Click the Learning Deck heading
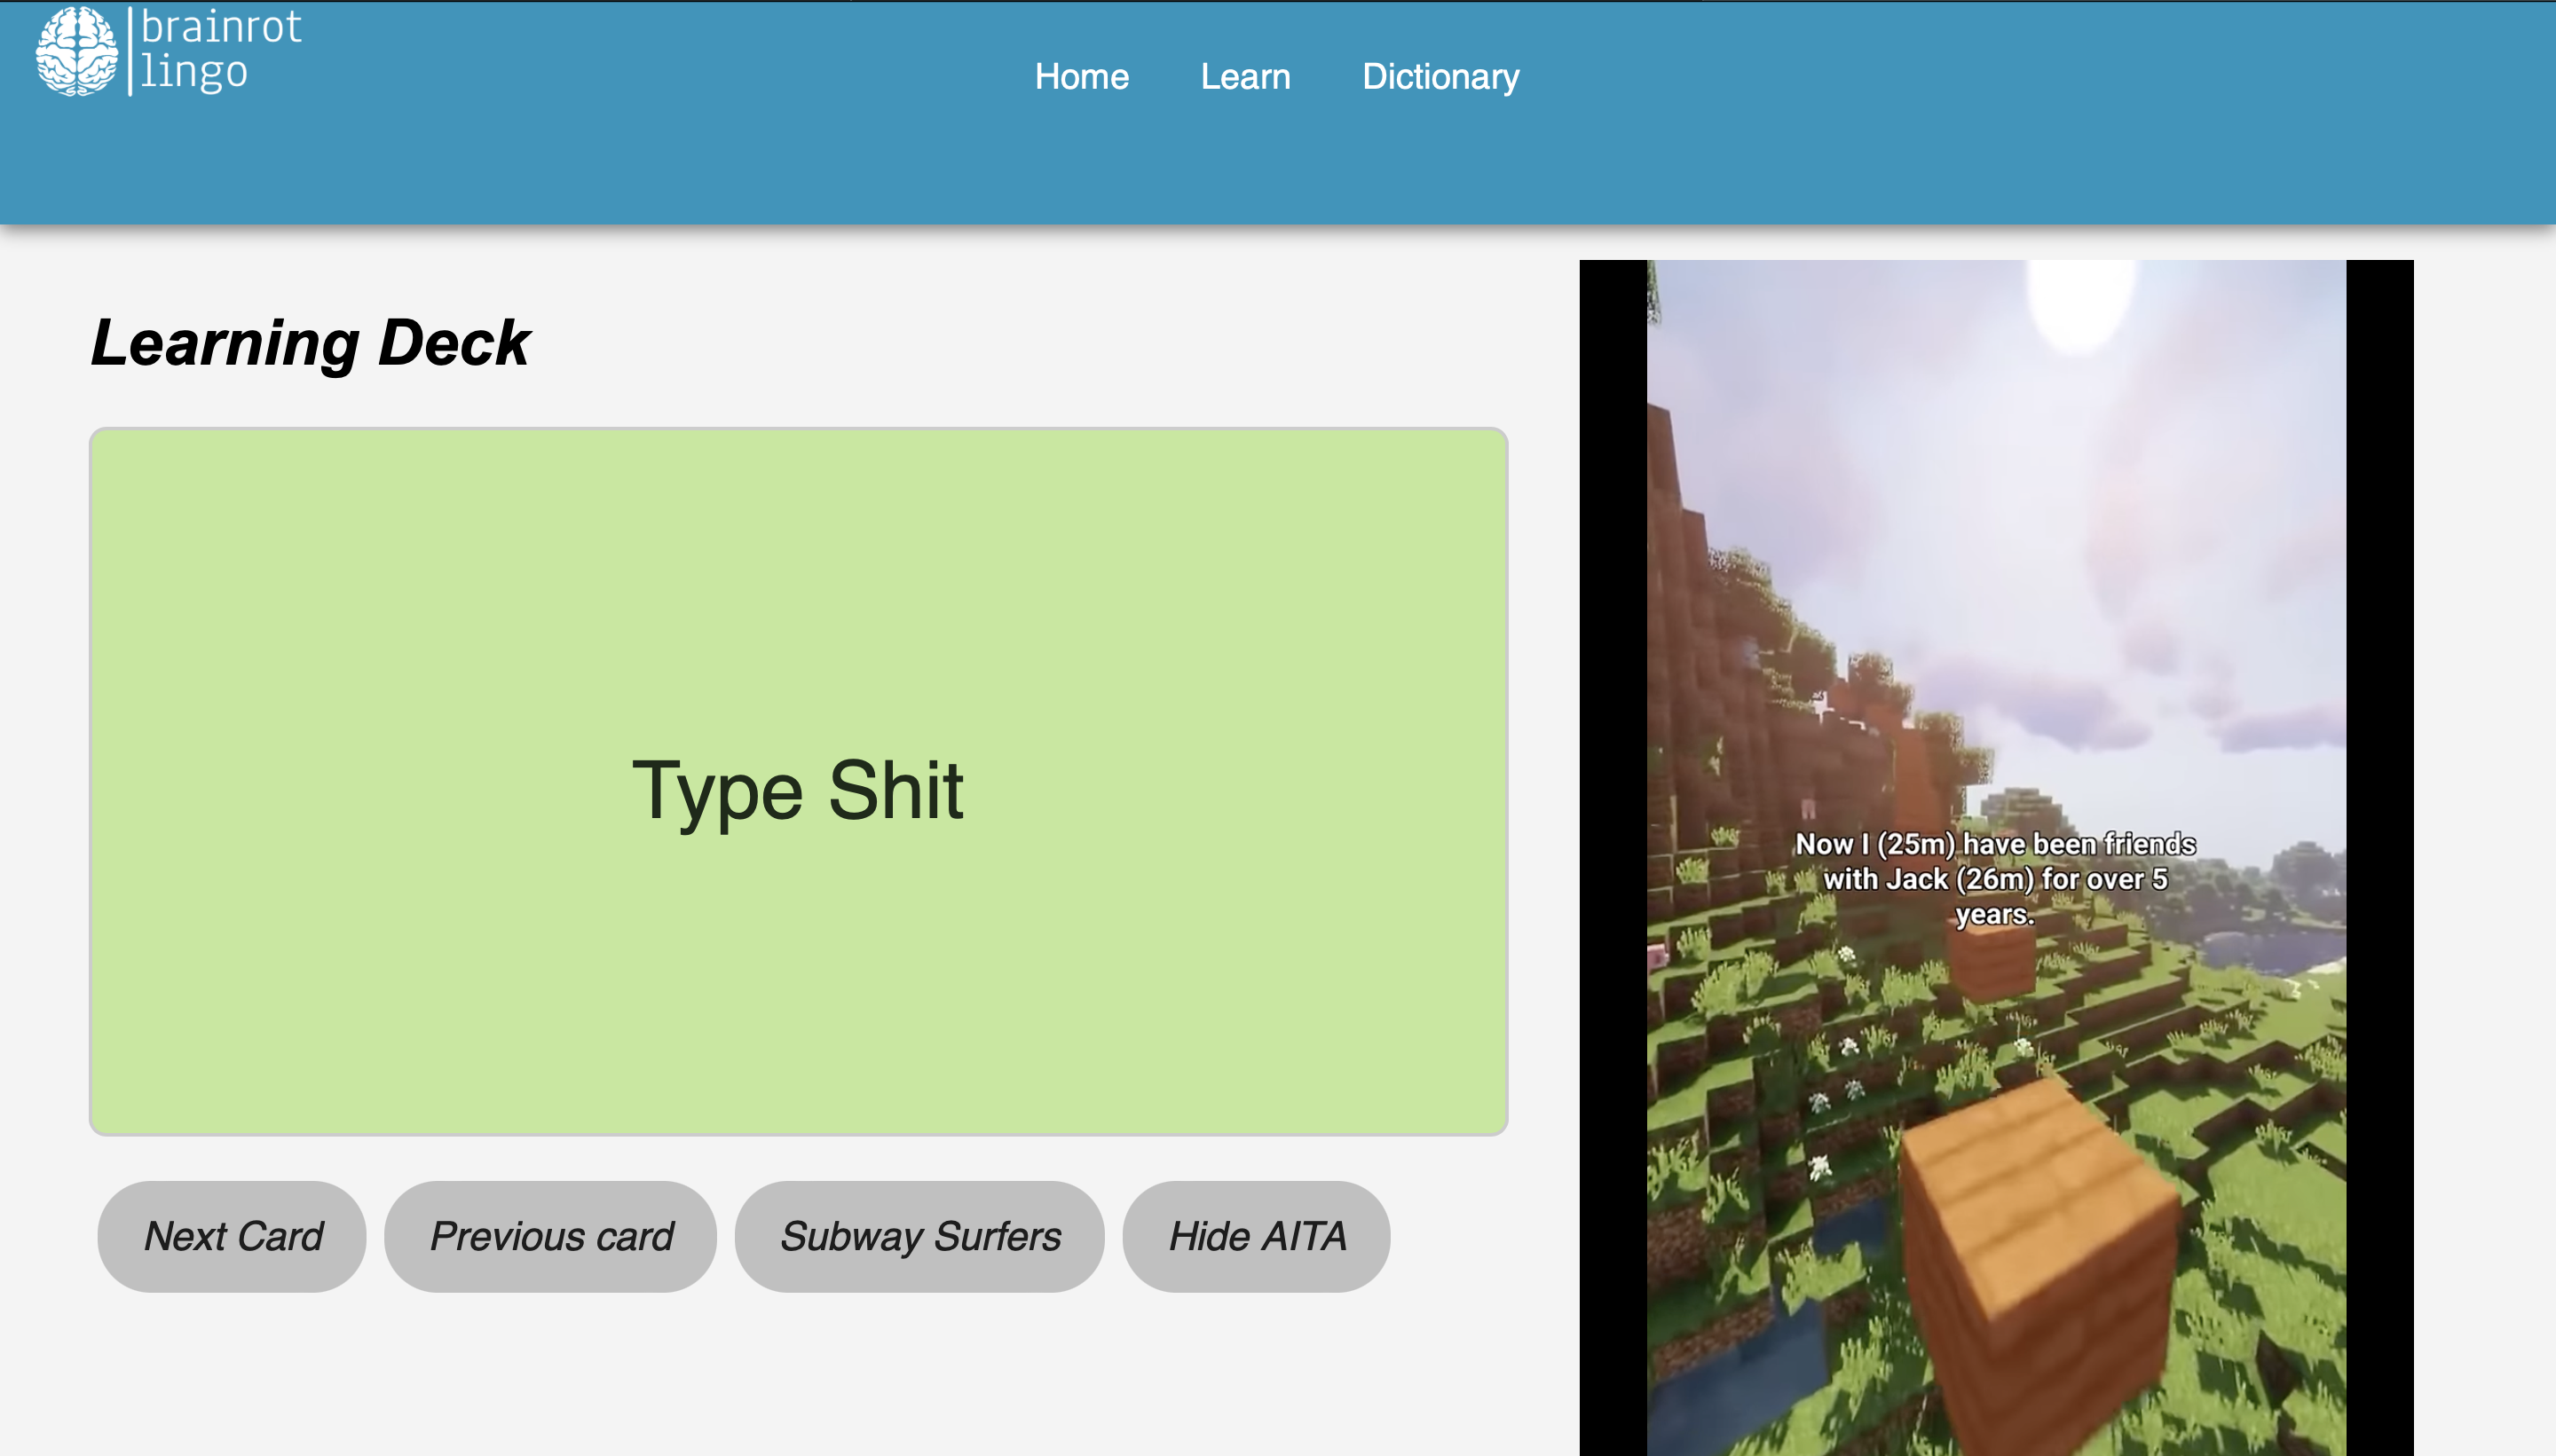Viewport: 2556px width, 1456px height. pos(310,343)
